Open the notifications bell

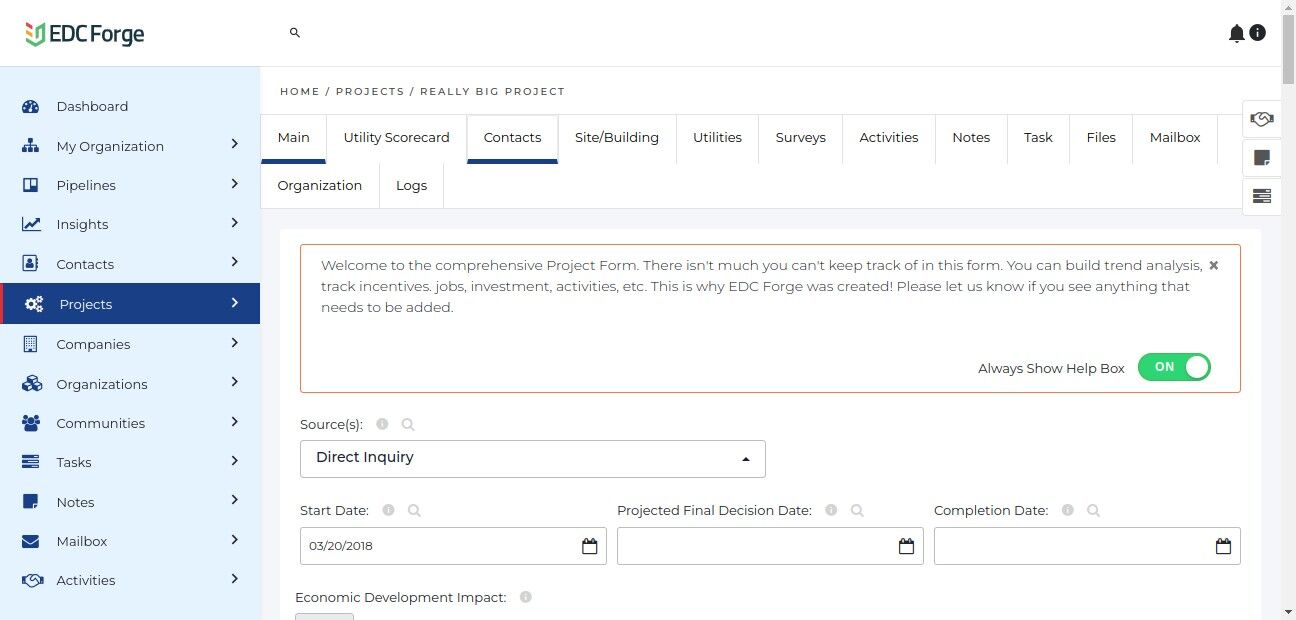(x=1236, y=34)
